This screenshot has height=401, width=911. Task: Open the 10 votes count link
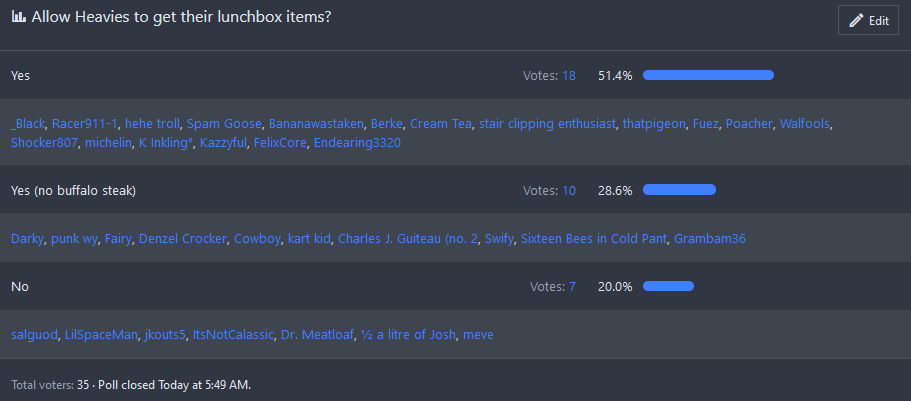click(569, 190)
